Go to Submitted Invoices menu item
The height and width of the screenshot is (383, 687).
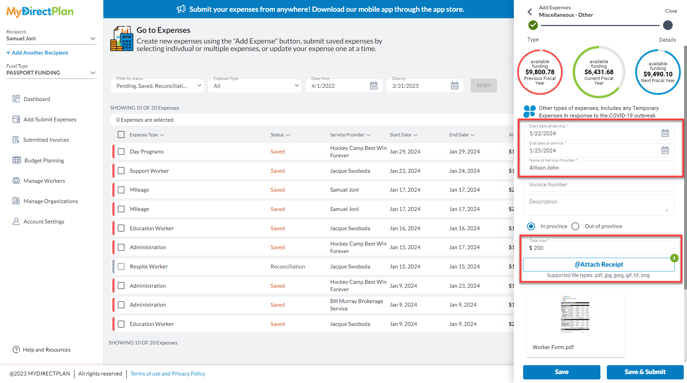click(46, 140)
